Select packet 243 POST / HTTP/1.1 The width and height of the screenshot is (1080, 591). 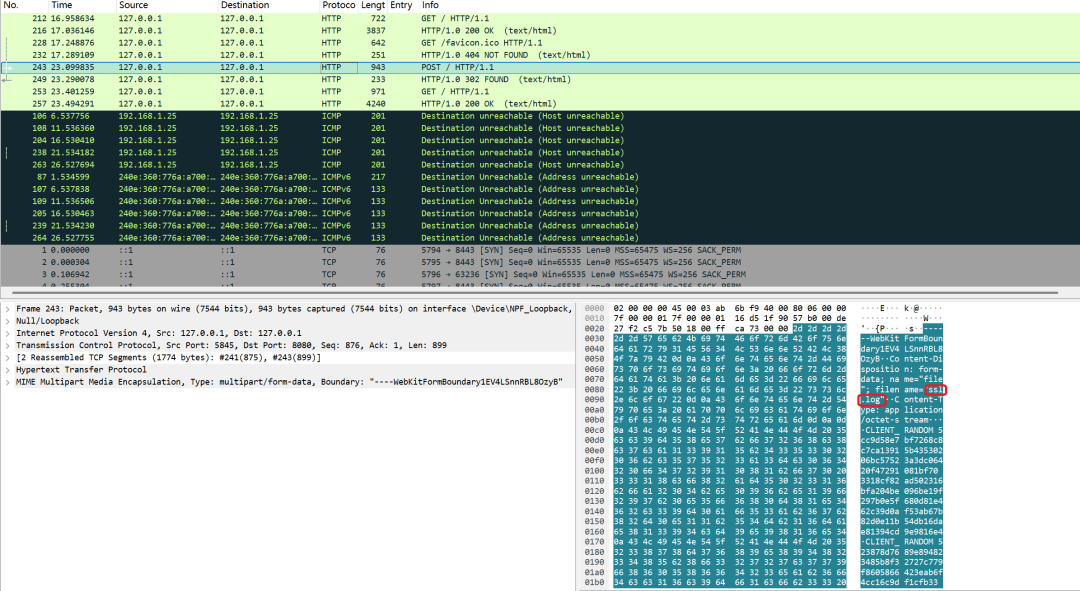[x=540, y=68]
